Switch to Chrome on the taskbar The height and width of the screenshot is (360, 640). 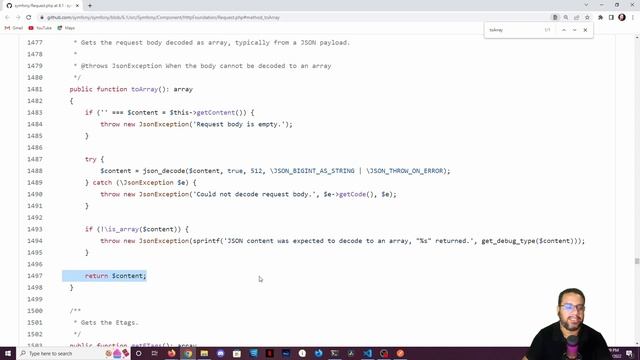coord(188,353)
